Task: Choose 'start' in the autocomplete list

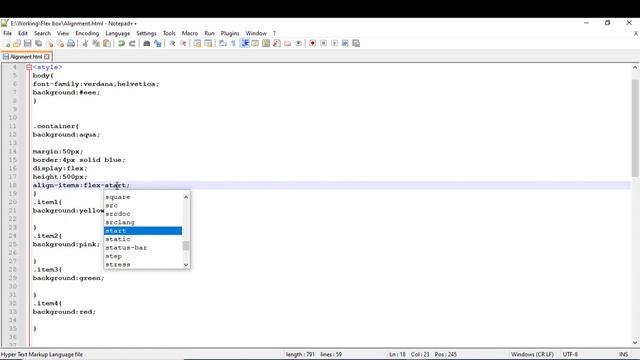Action: click(x=143, y=231)
